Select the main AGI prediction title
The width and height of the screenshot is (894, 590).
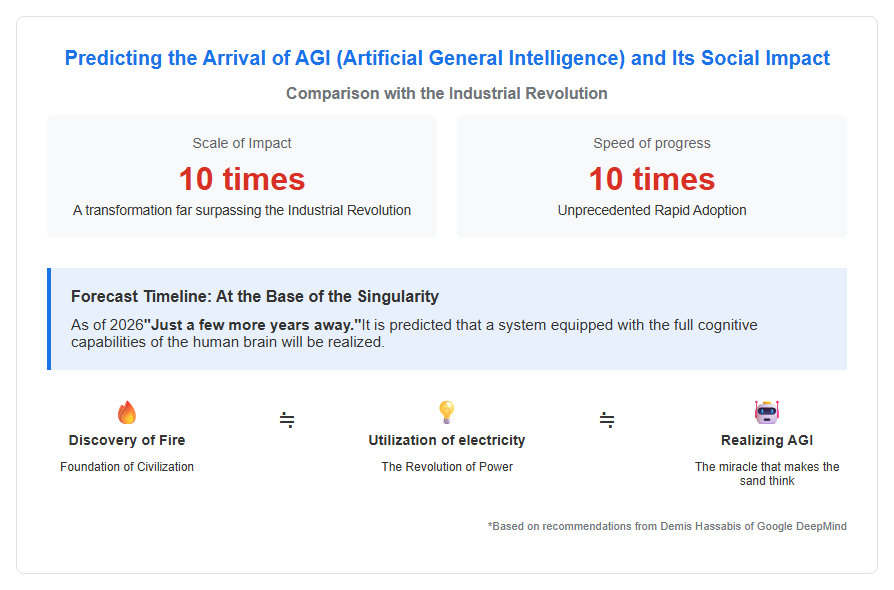[447, 58]
